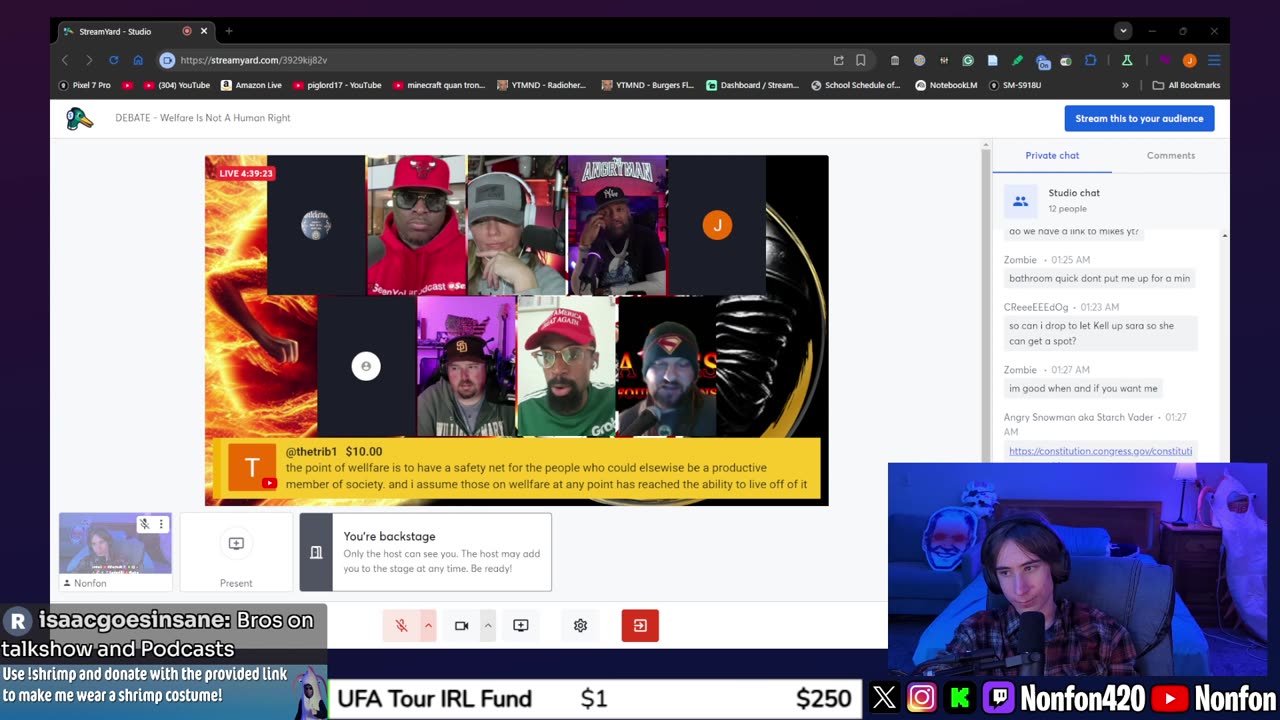This screenshot has width=1280, height=720.
Task: Open Nonfon thumbnail three-dot menu
Action: (x=161, y=524)
